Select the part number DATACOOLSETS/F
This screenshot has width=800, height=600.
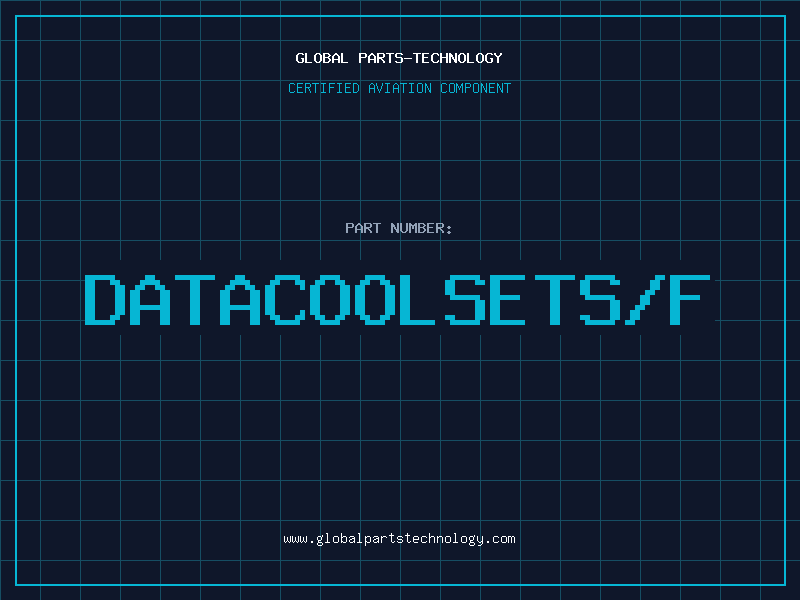pyautogui.click(x=397, y=300)
